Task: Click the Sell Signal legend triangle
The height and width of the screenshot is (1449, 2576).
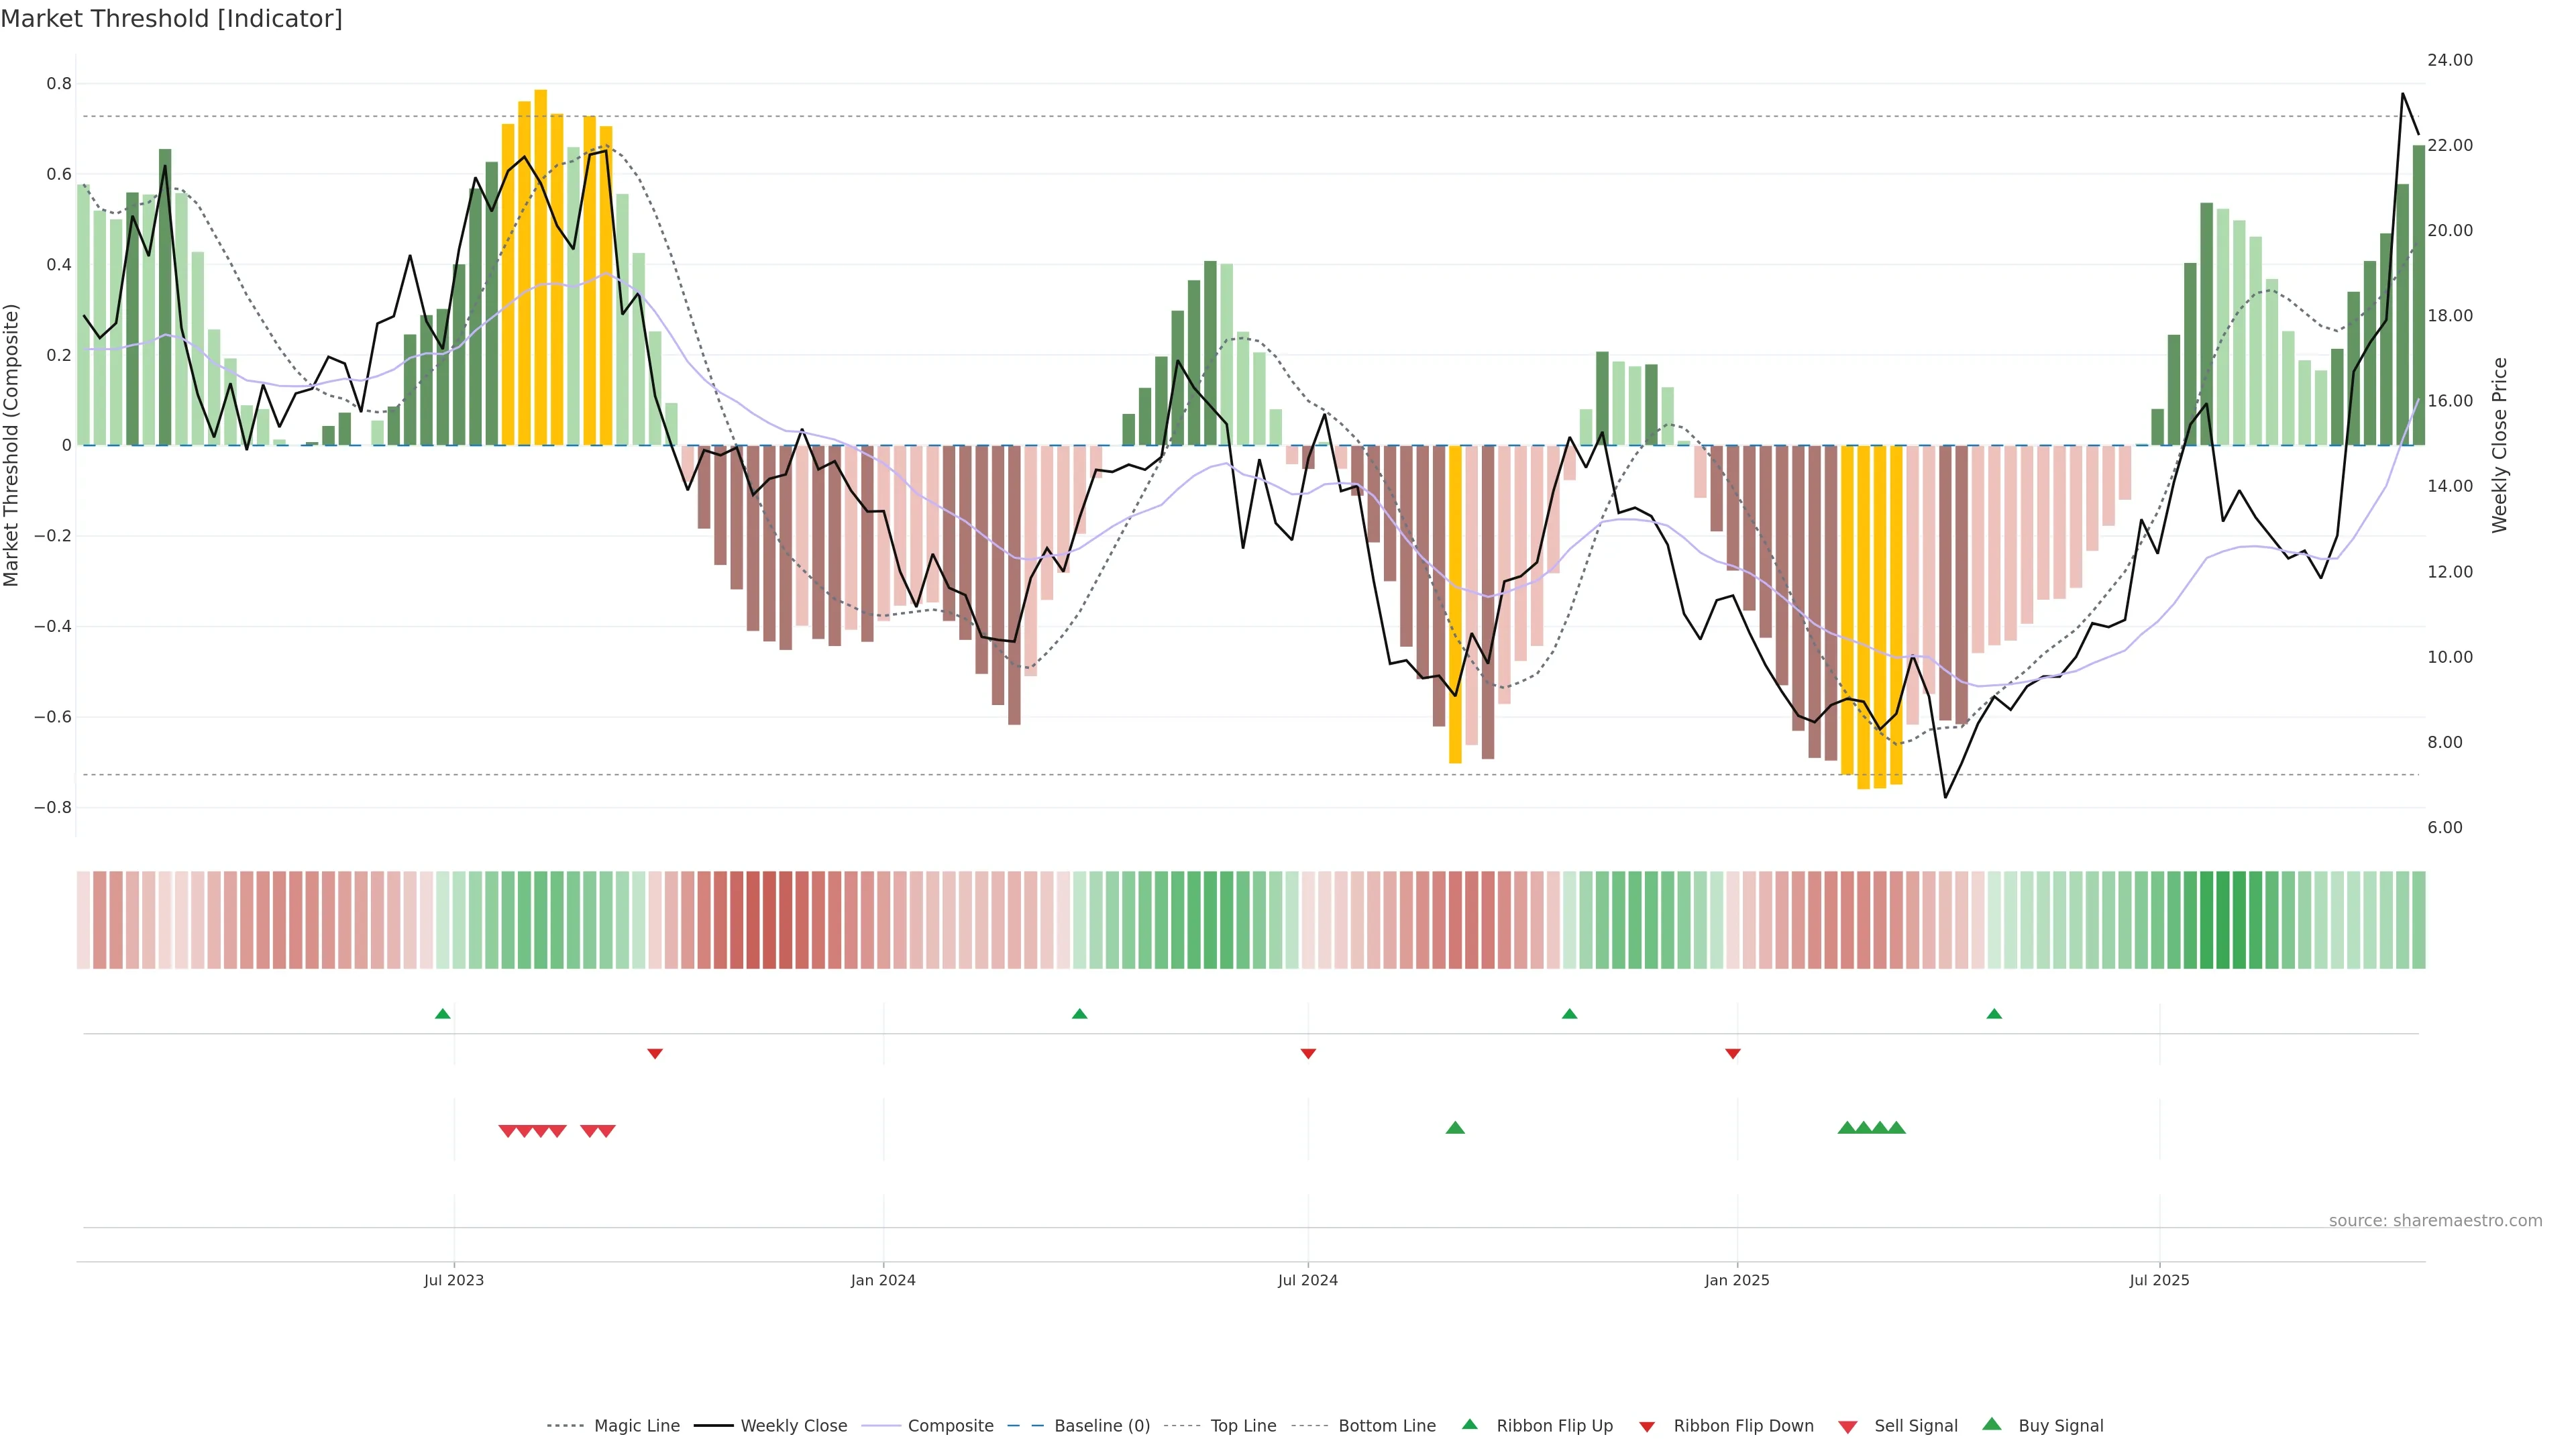Action: (1847, 1426)
